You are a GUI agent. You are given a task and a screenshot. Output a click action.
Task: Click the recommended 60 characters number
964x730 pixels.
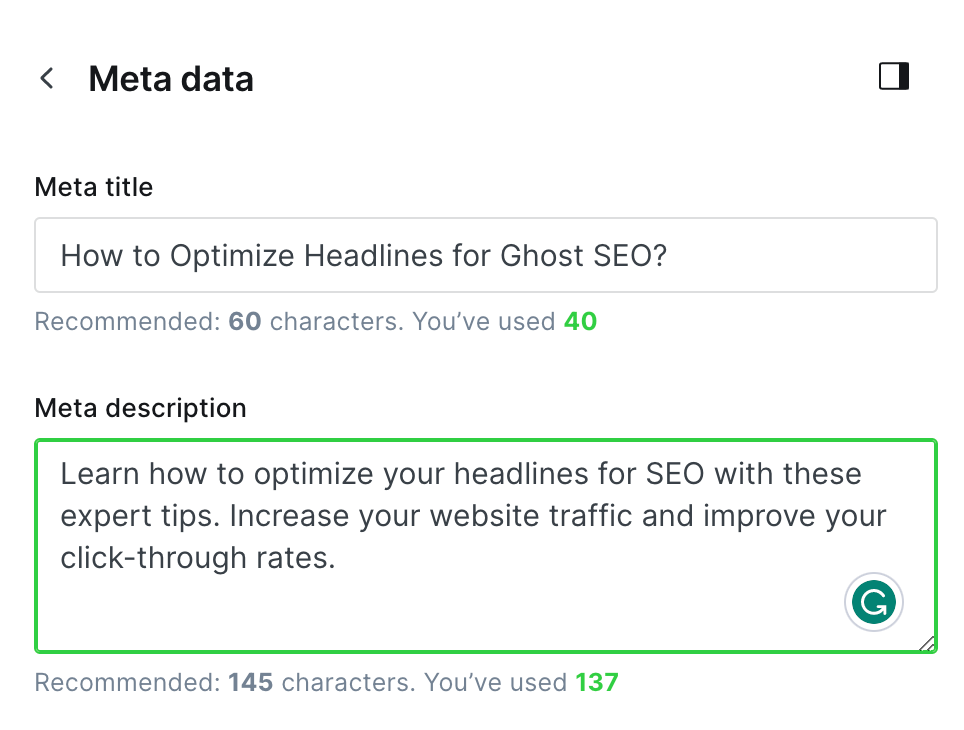click(245, 322)
